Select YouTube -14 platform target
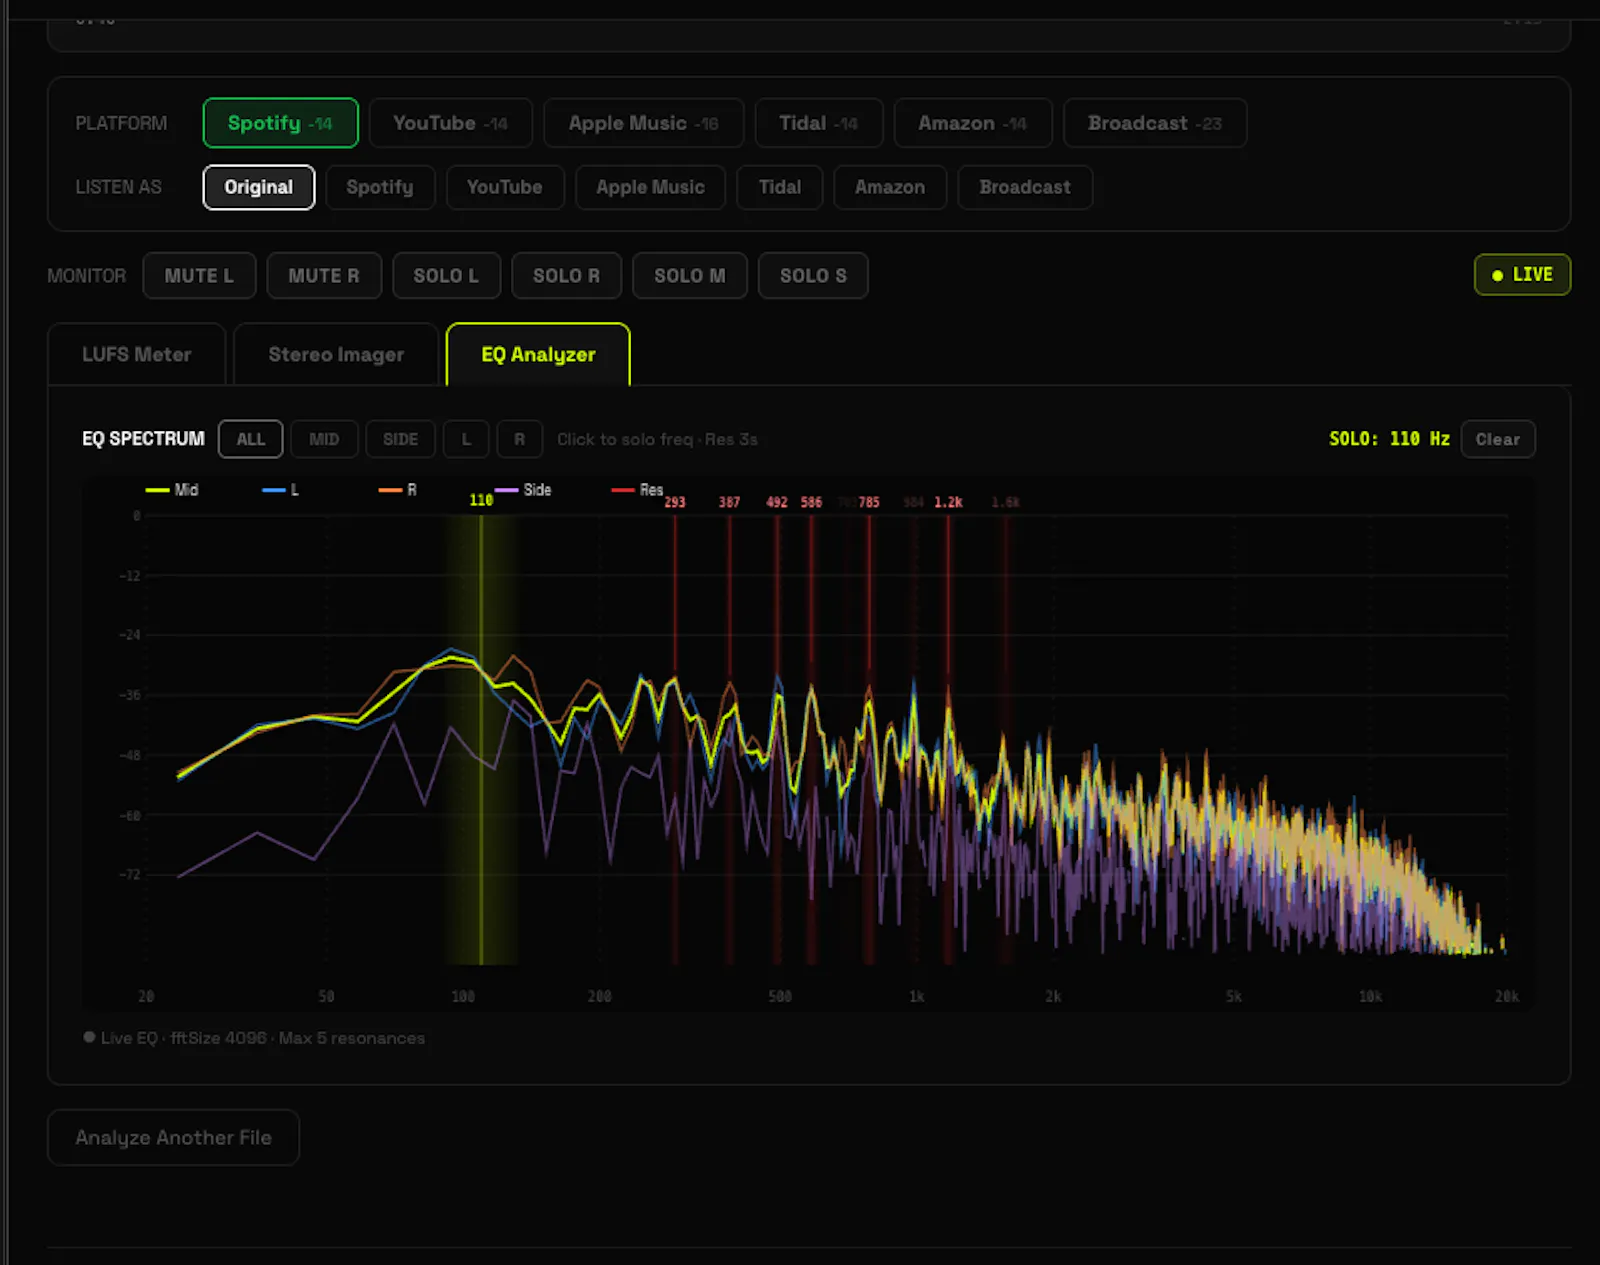The height and width of the screenshot is (1265, 1600). tap(450, 123)
